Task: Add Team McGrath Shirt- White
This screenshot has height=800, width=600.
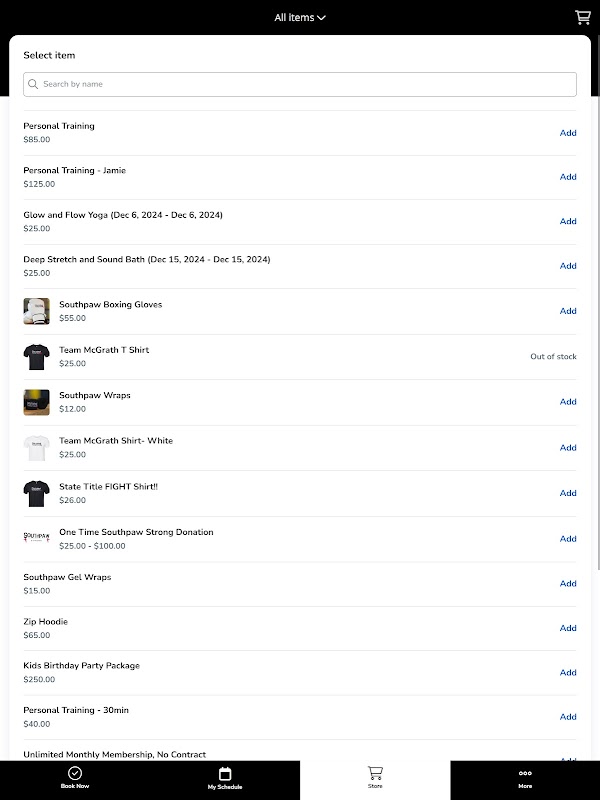Action: [568, 448]
